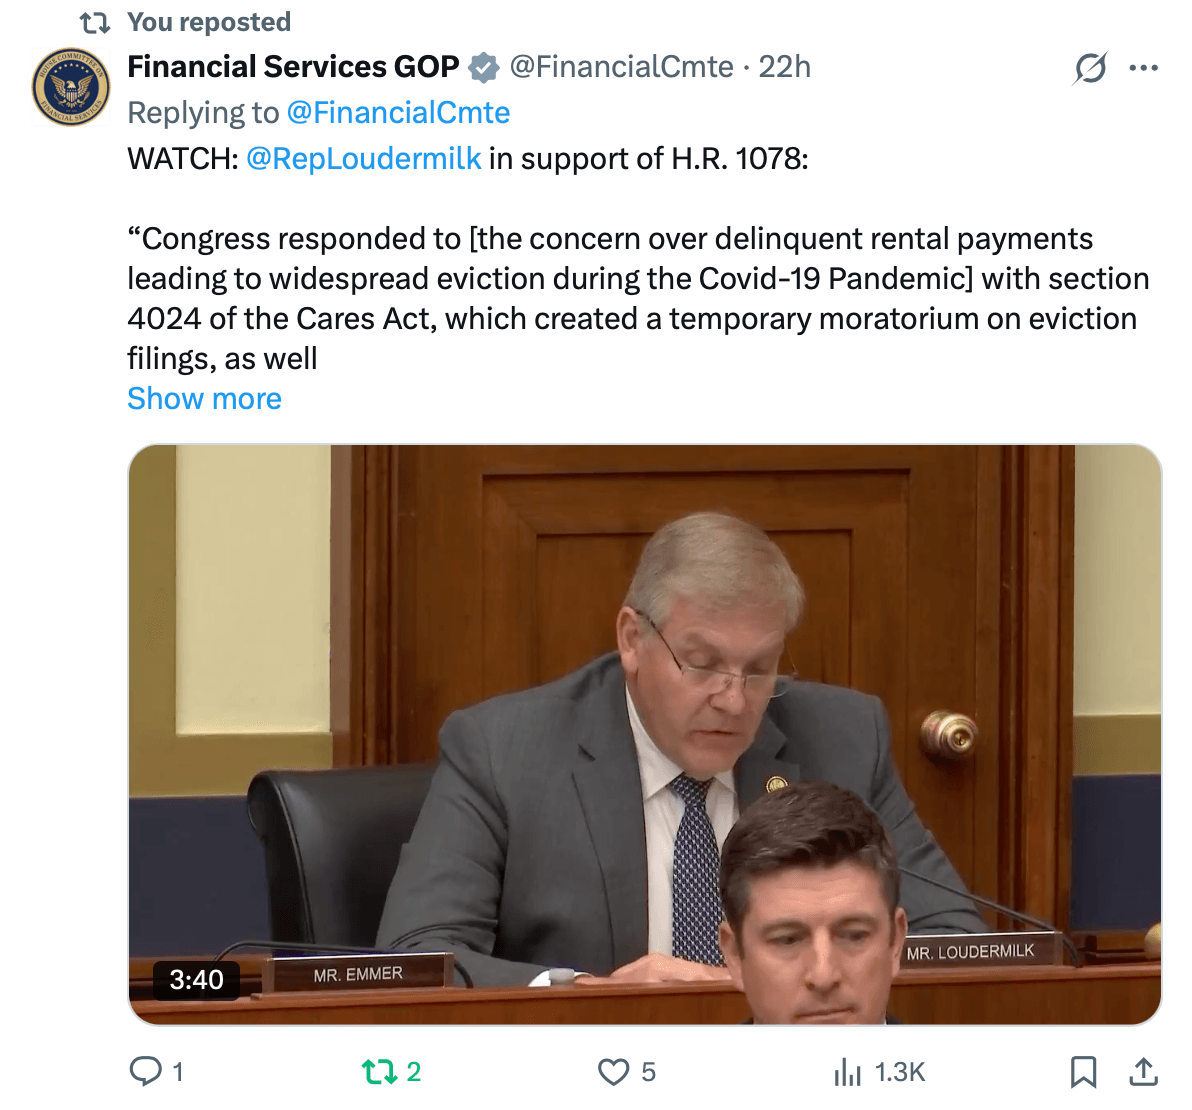Image resolution: width=1192 pixels, height=1110 pixels.
Task: View post analytics bar chart icon
Action: tap(848, 1072)
